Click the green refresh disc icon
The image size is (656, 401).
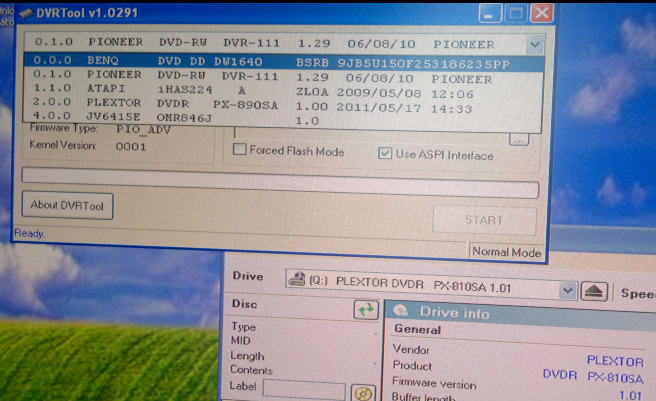click(x=366, y=310)
